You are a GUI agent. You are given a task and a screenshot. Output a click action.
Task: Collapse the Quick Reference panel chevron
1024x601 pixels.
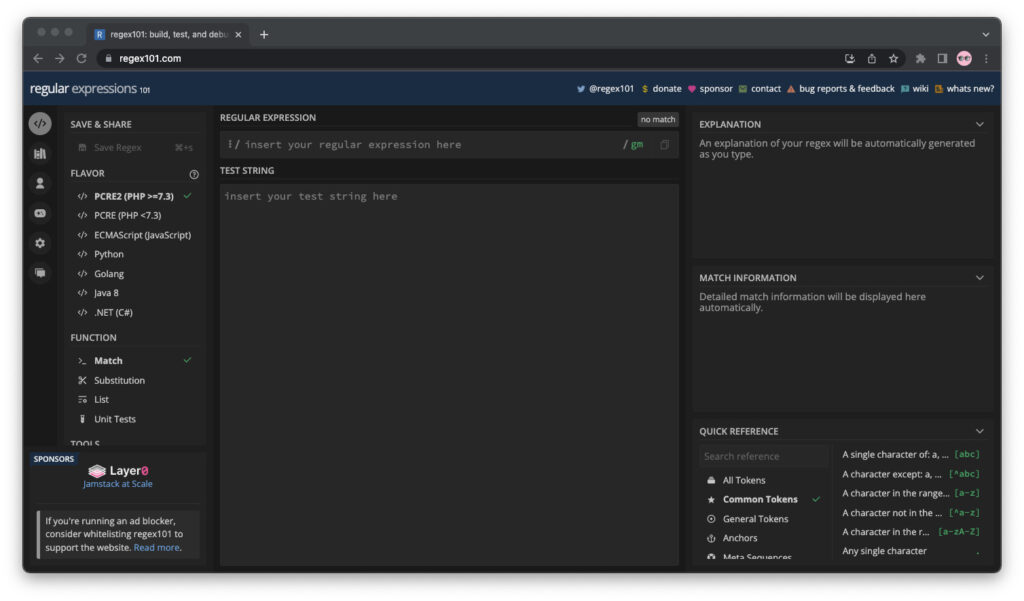click(980, 431)
